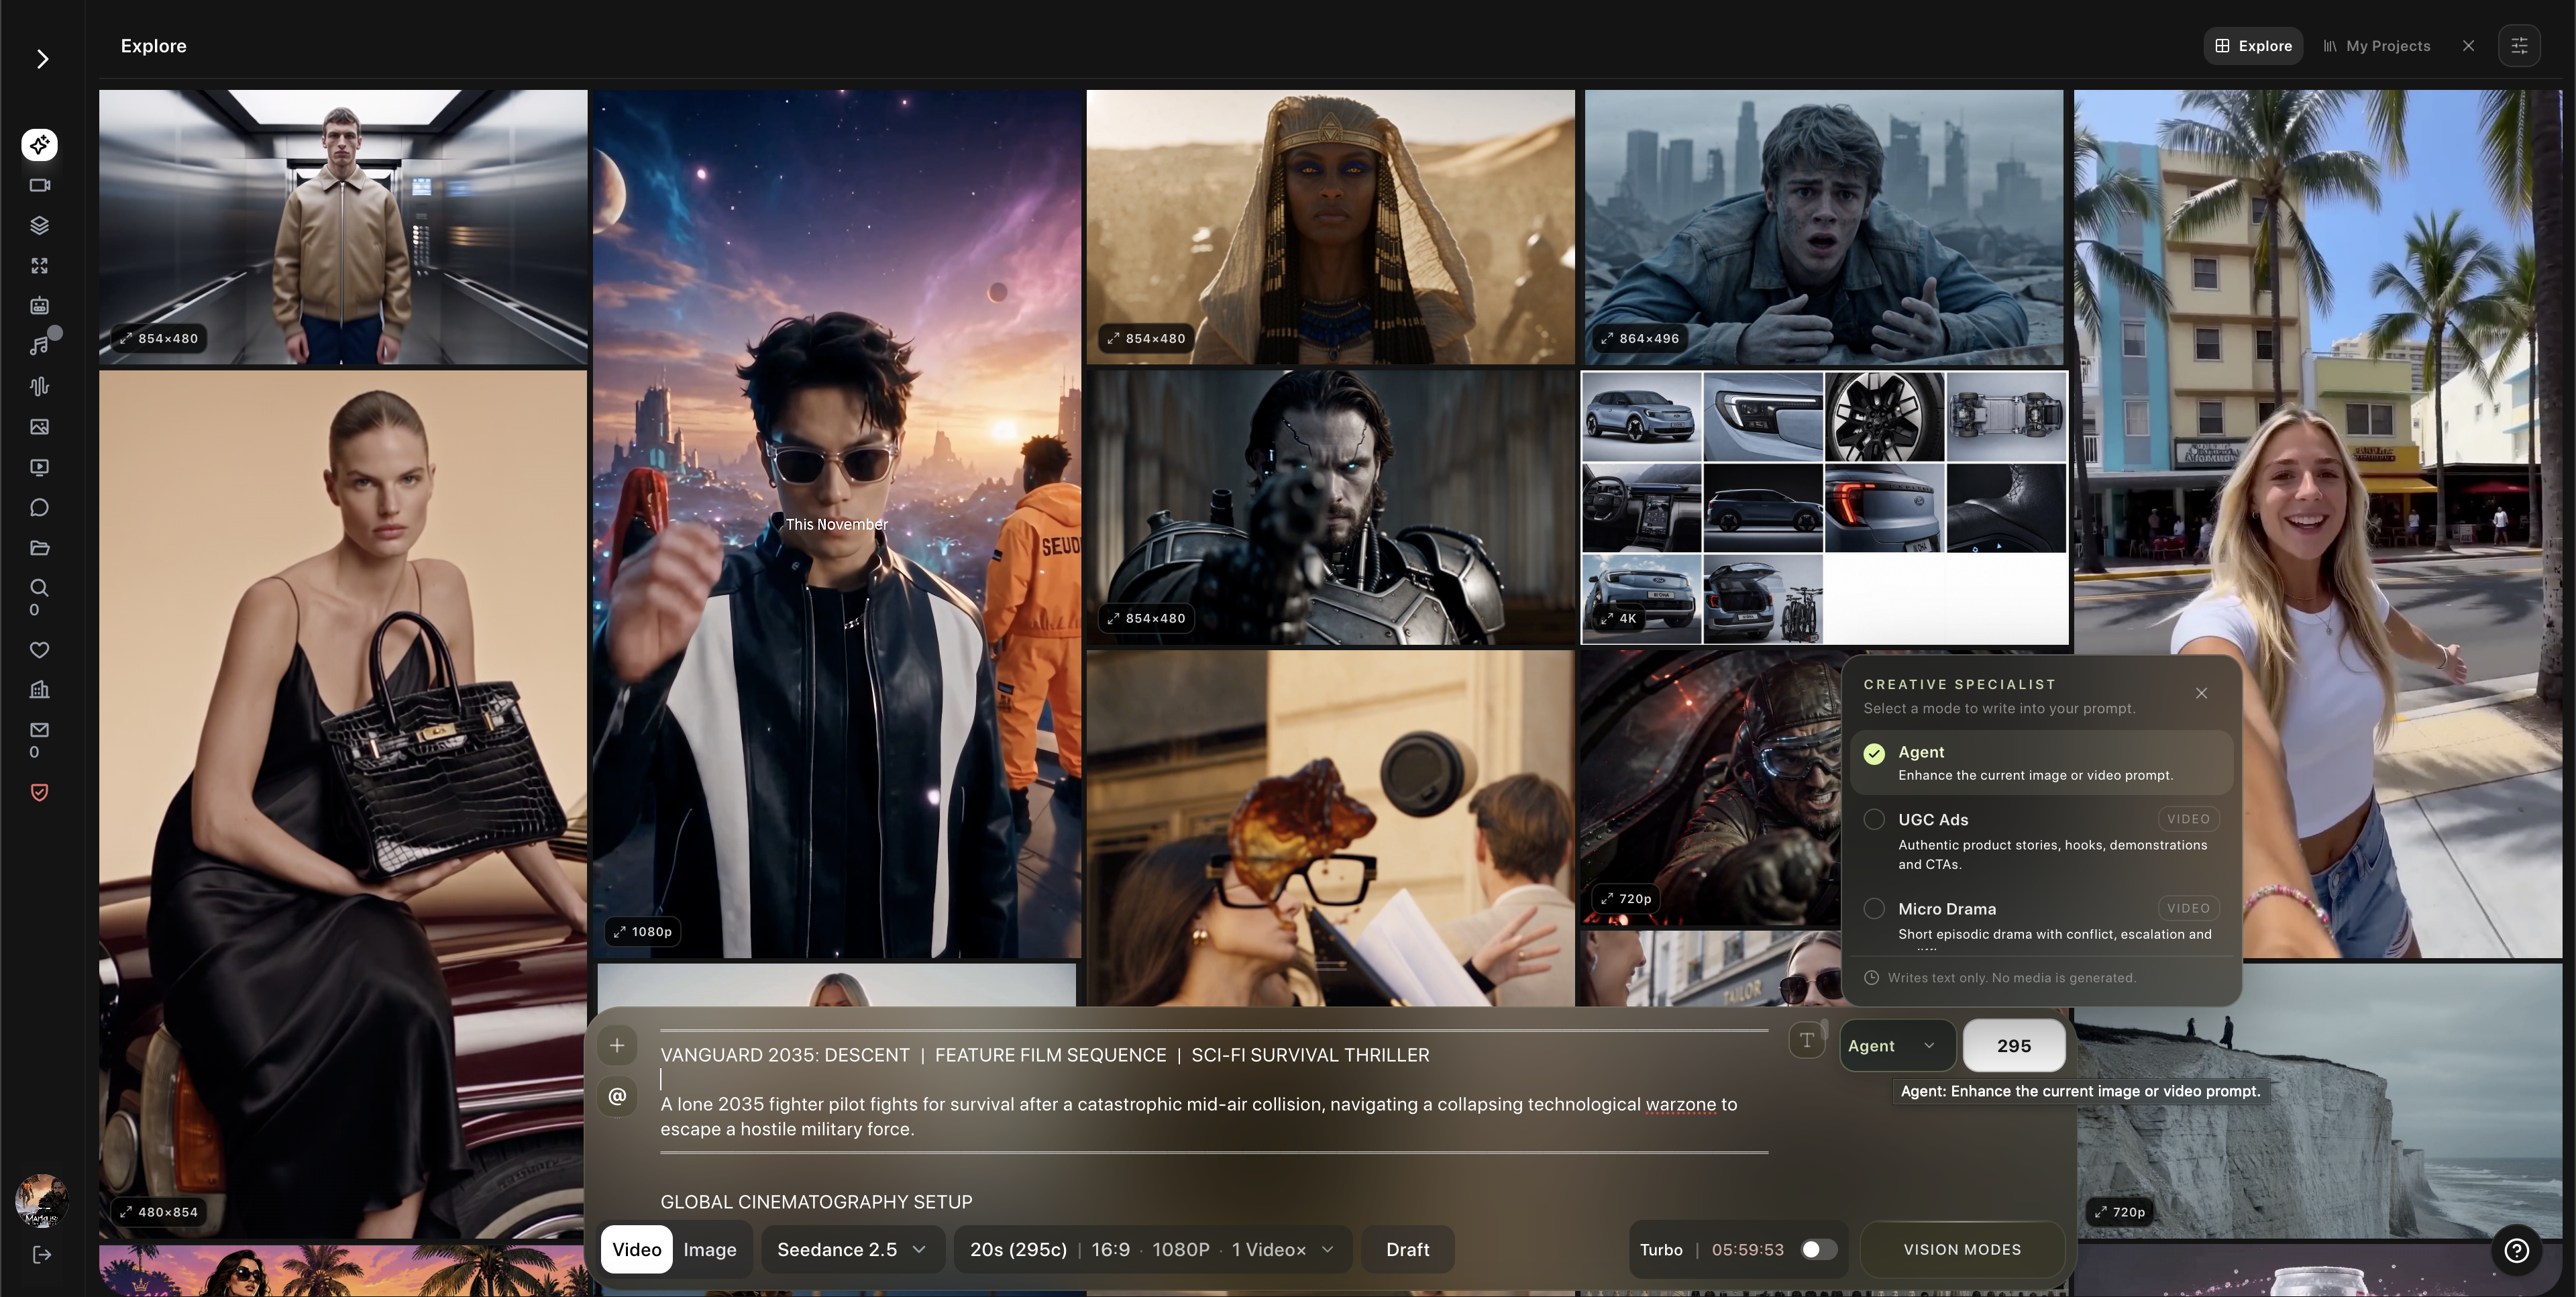Toggle the Turbo switch

1818,1250
